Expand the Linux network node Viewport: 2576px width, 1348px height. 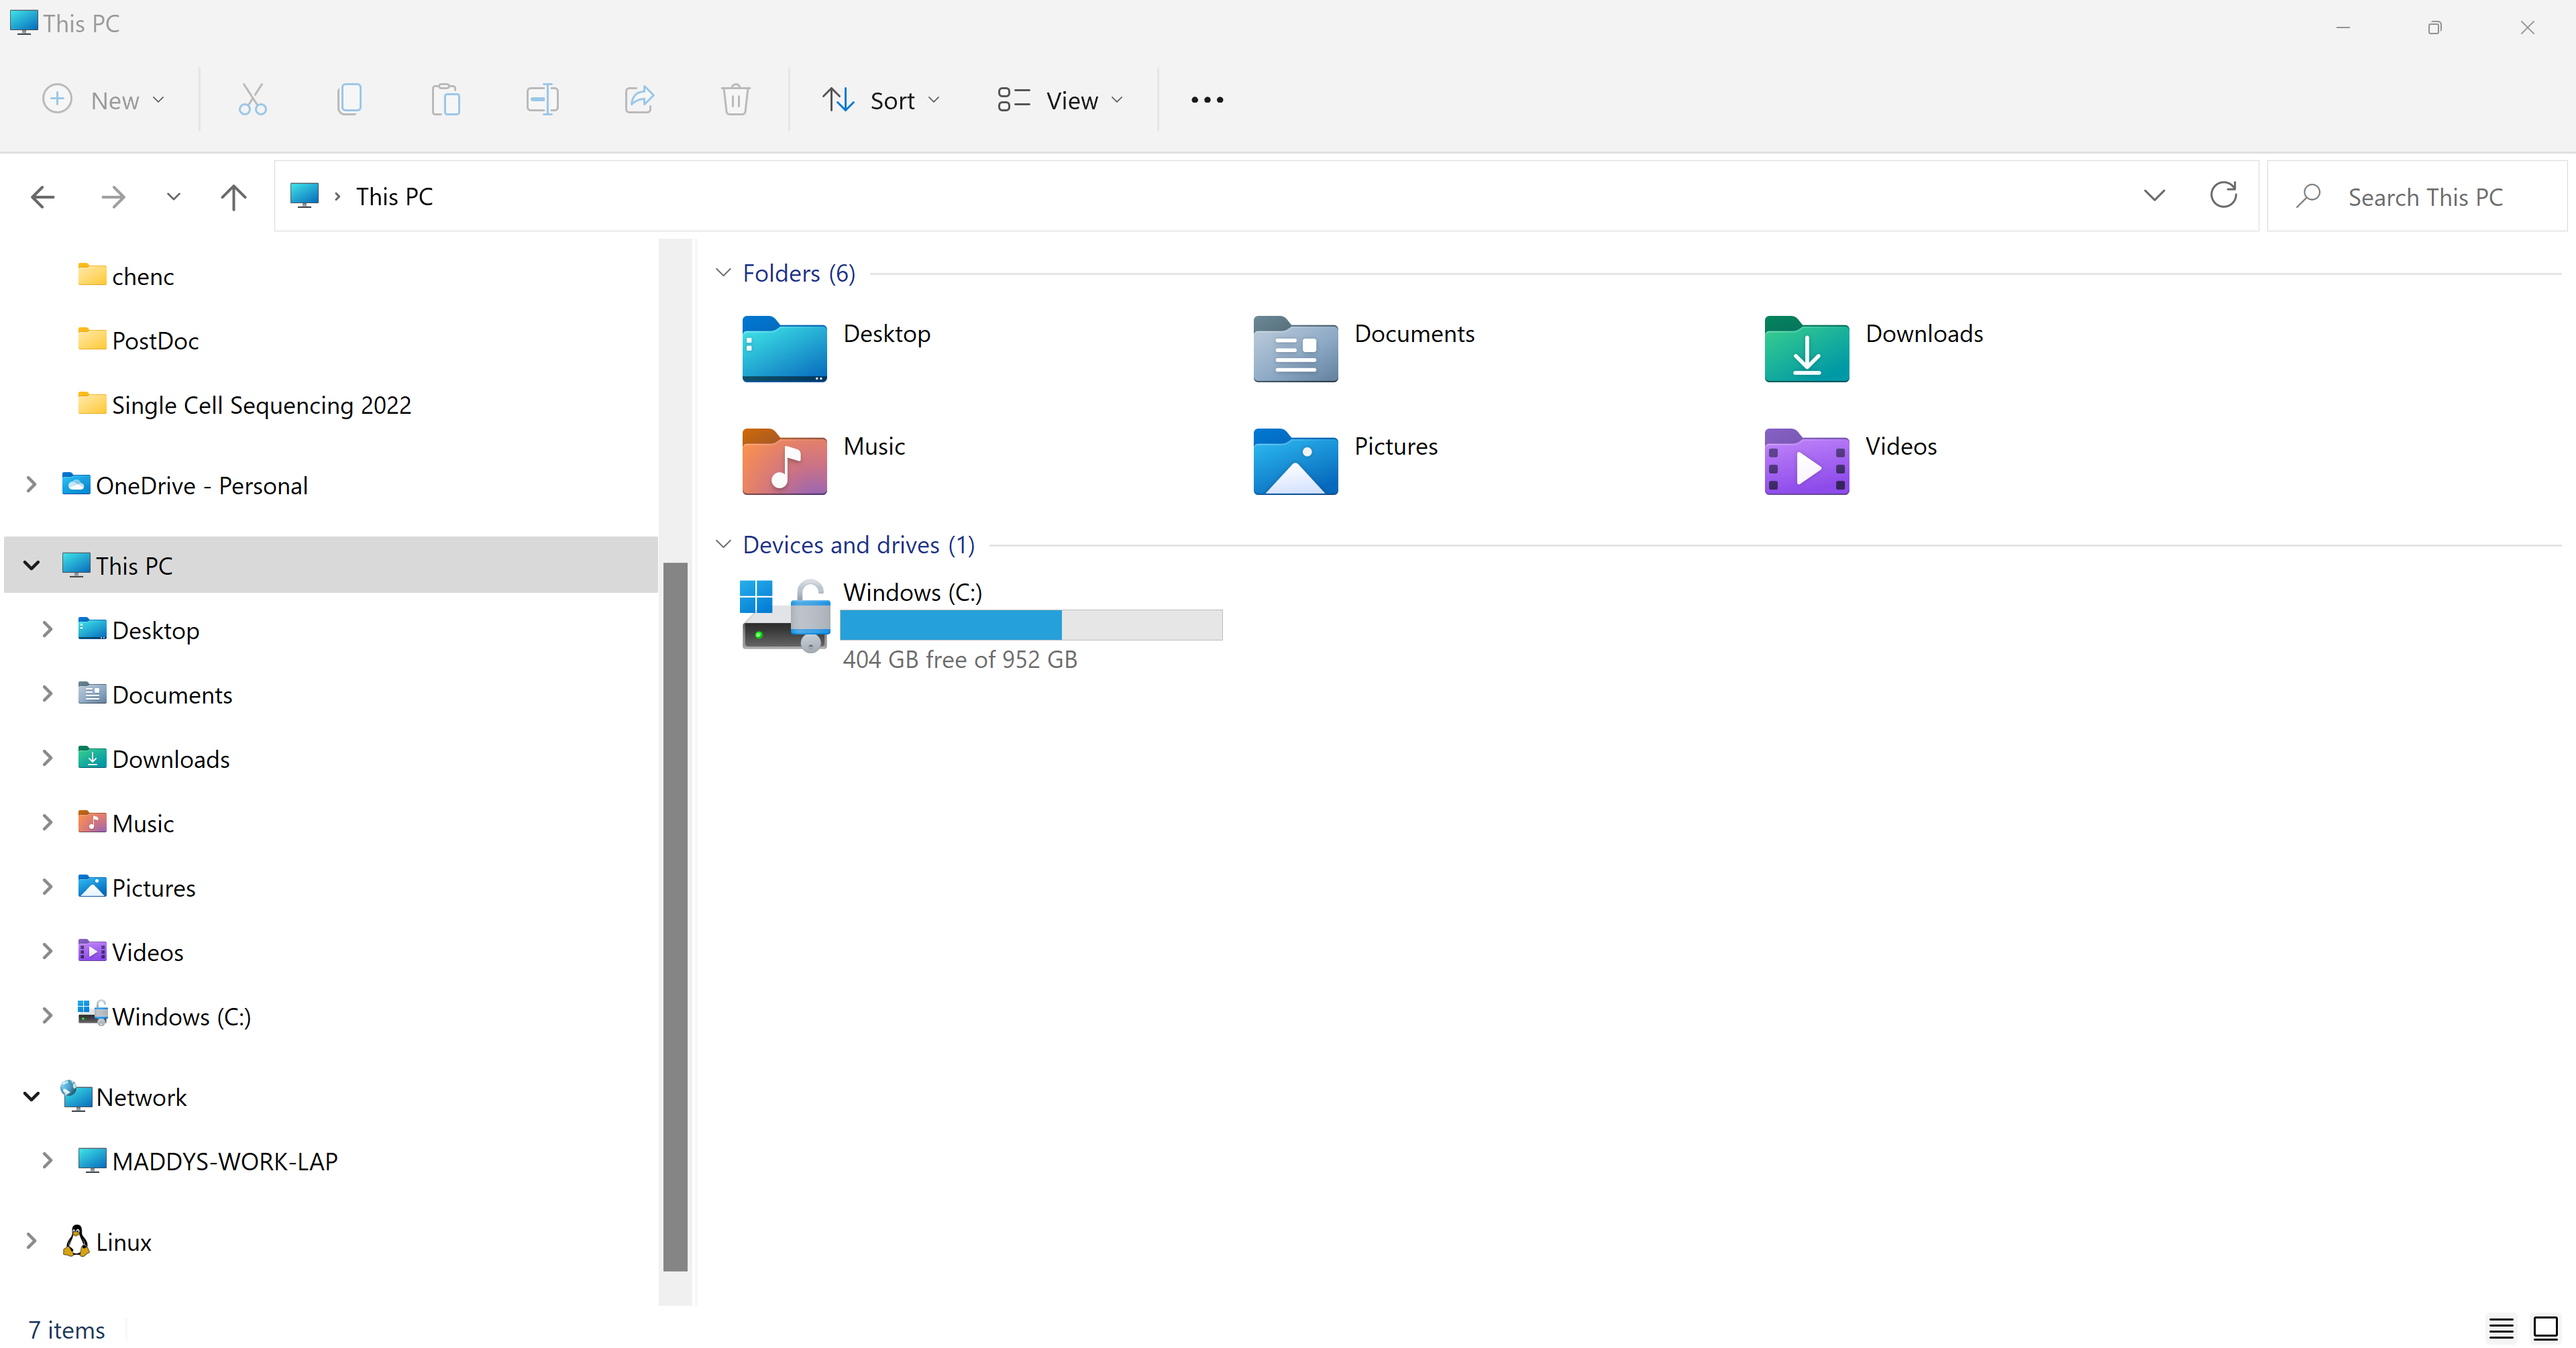coord(31,1242)
